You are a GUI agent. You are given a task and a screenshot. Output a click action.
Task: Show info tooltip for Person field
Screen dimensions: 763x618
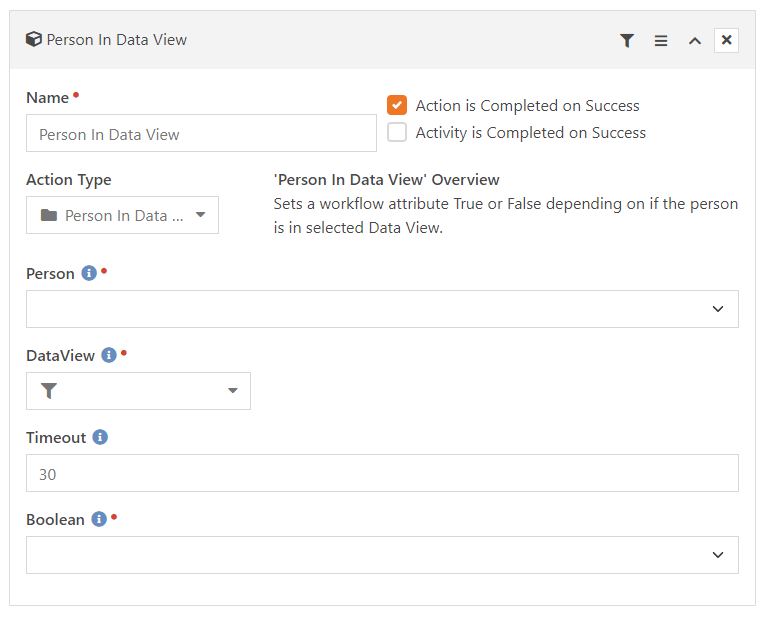tap(89, 273)
